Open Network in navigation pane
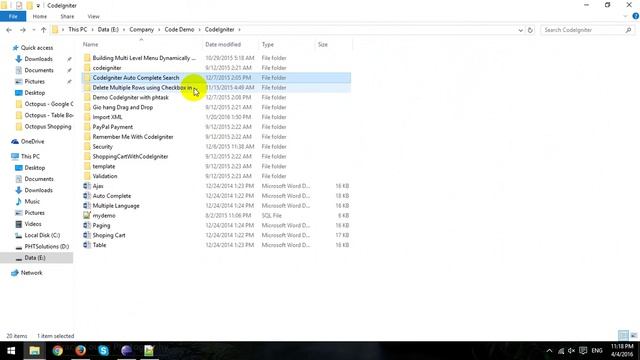The image size is (640, 360). [x=31, y=273]
